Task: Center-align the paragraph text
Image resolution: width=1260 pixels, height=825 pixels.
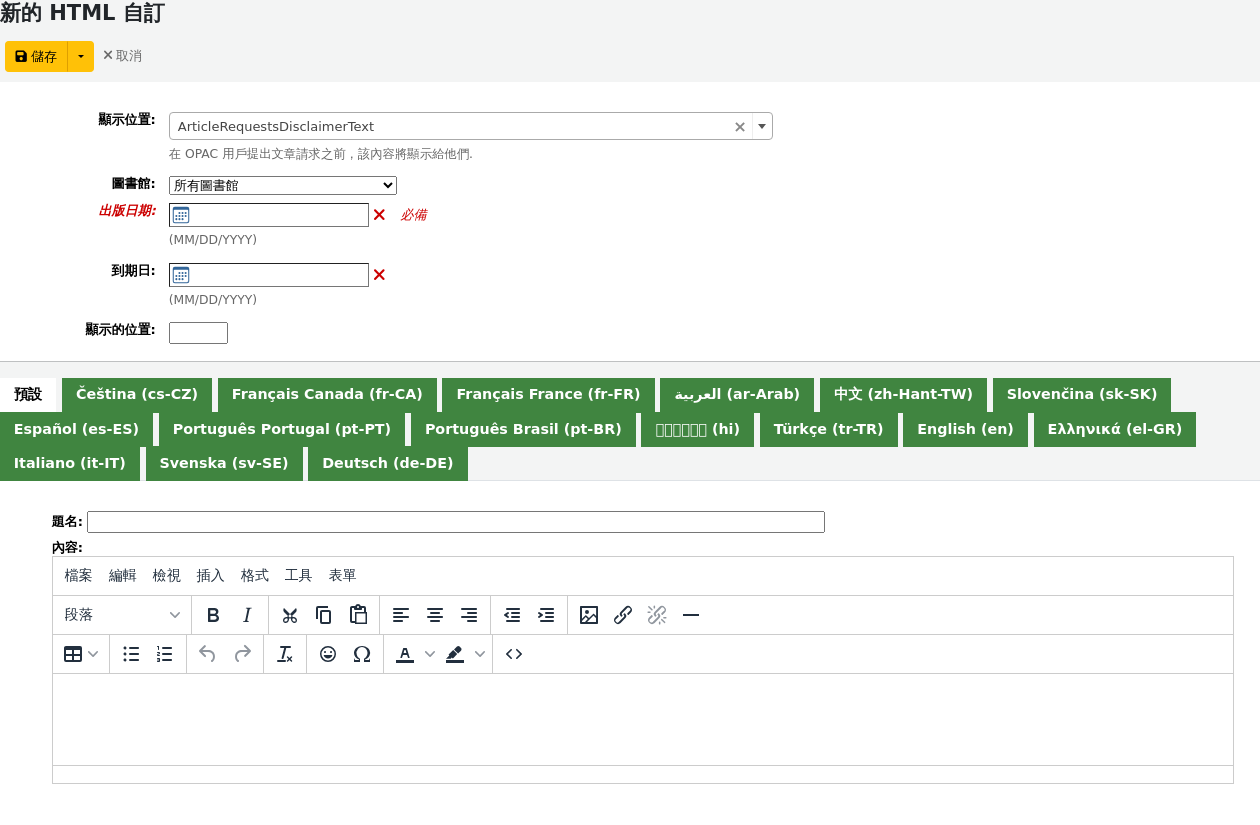Action: (435, 615)
